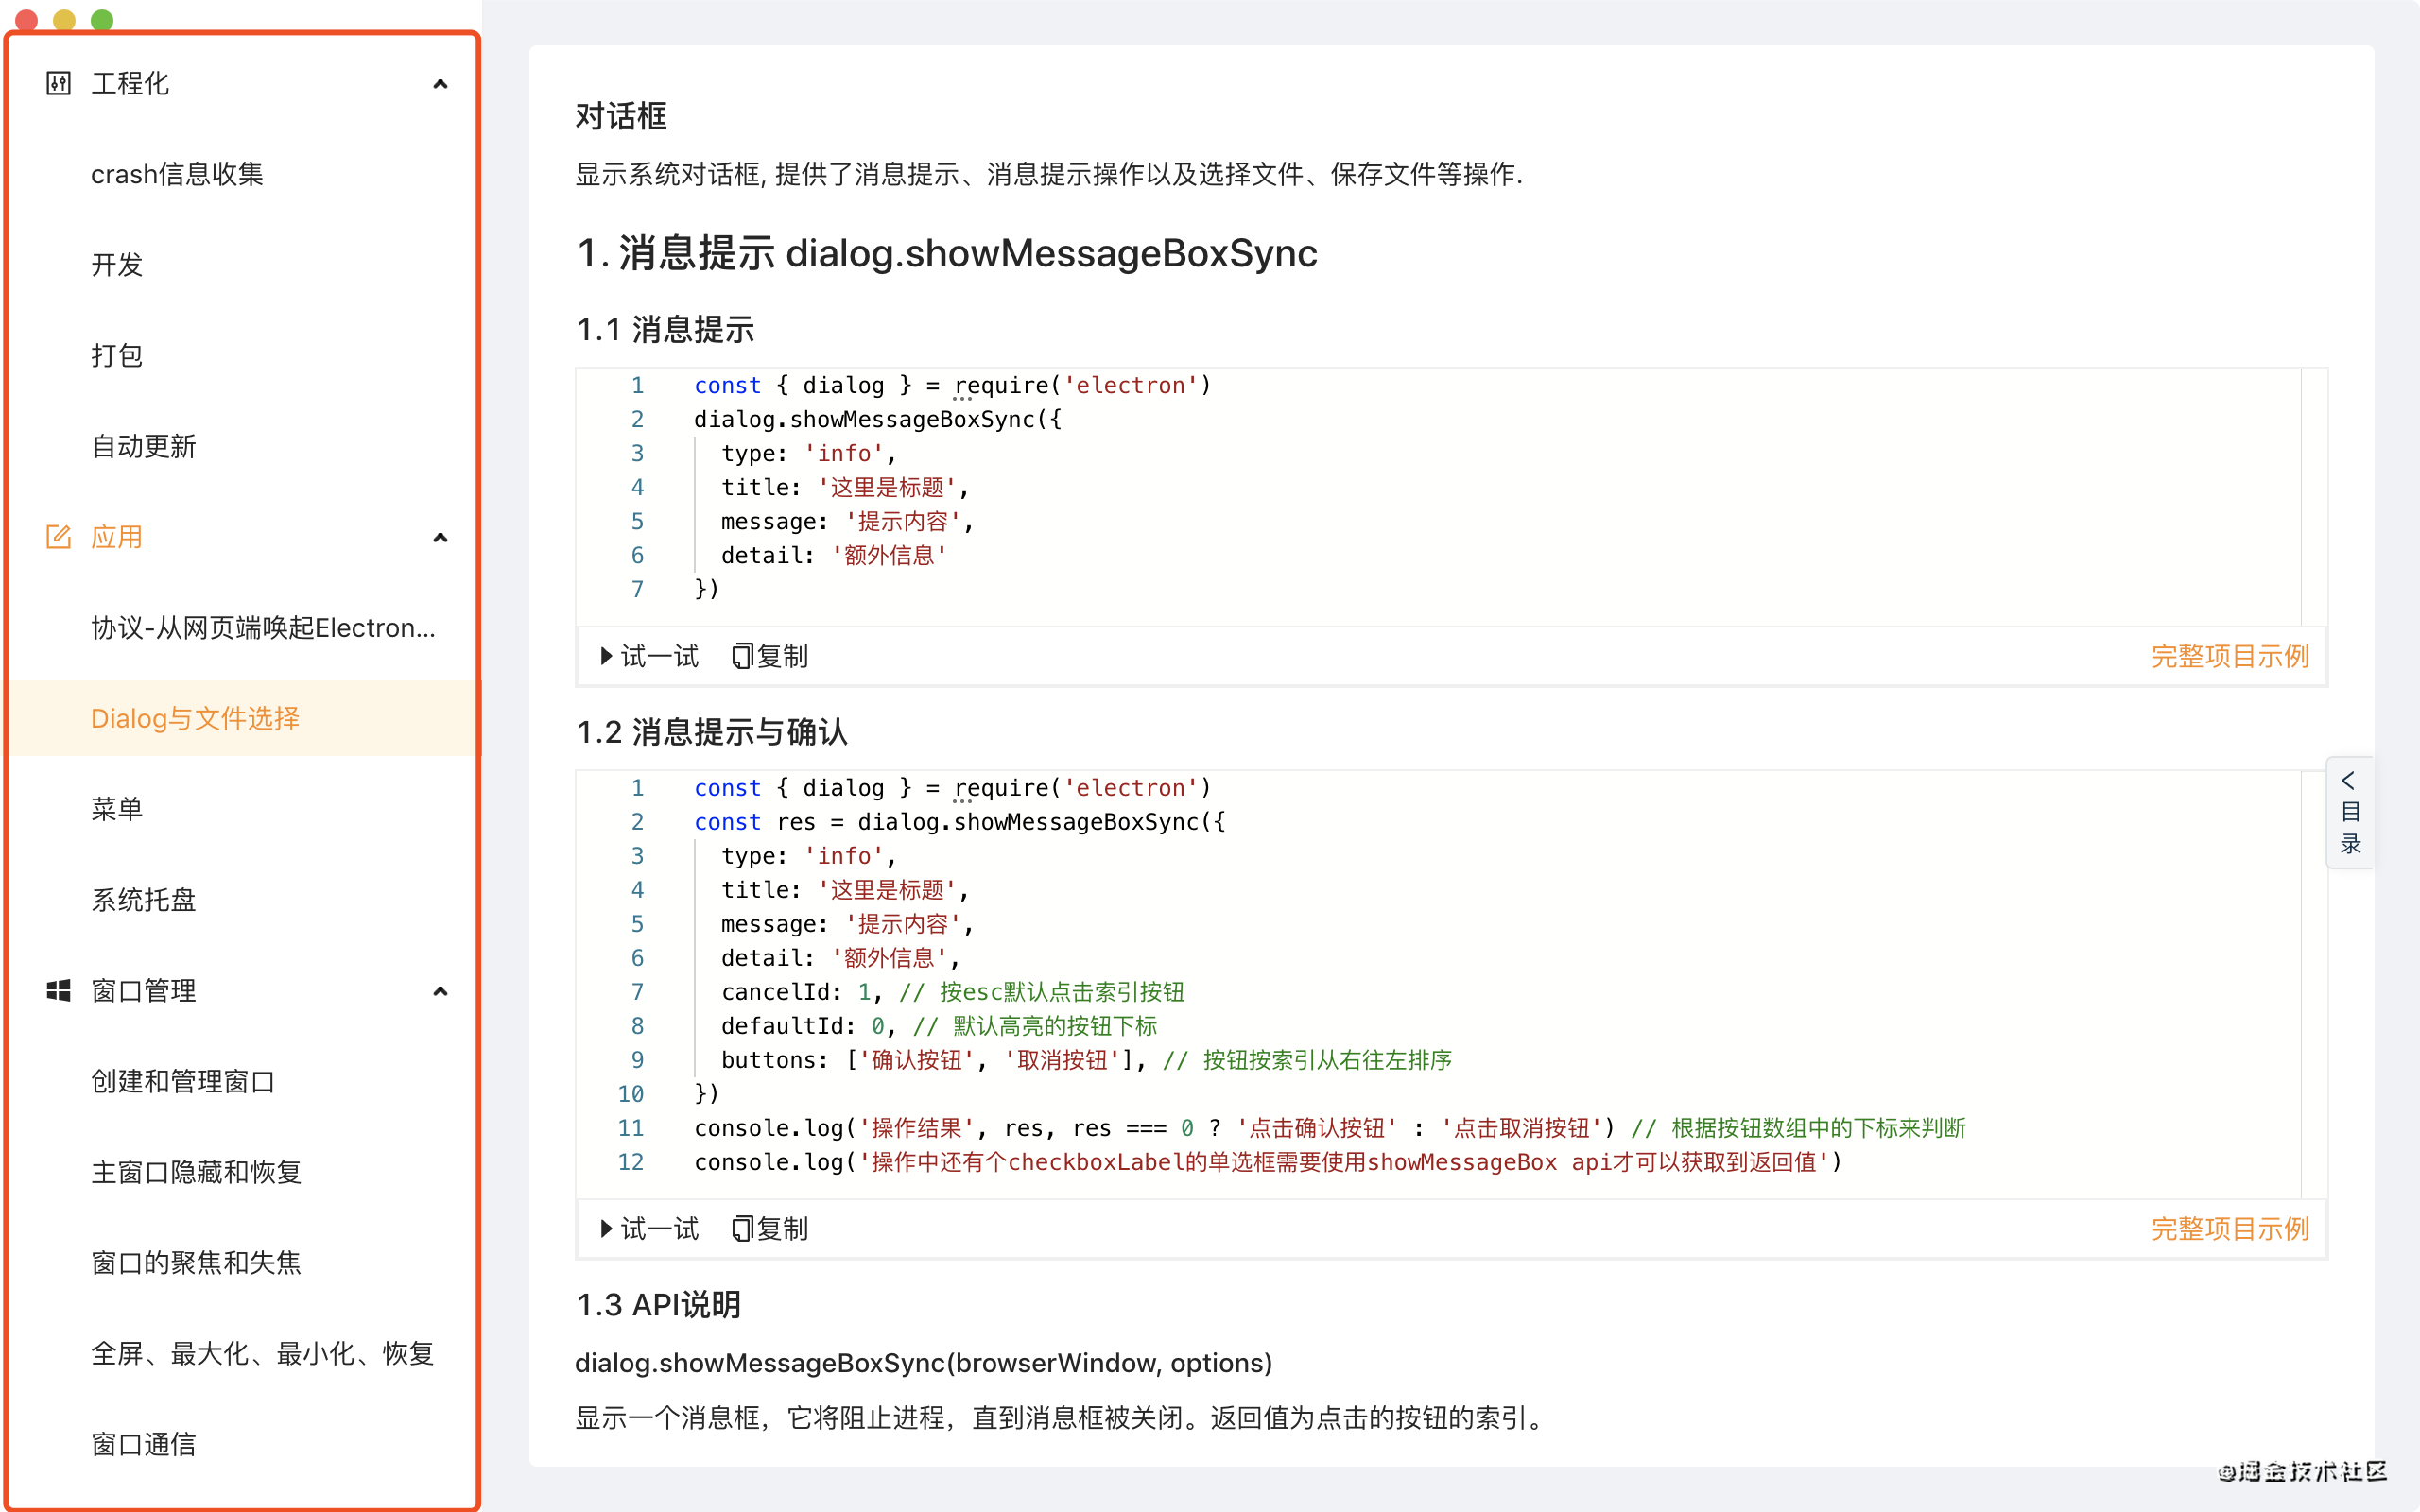The width and height of the screenshot is (2420, 1512).
Task: Collapse the 窗口管理 menu section
Action: (440, 991)
